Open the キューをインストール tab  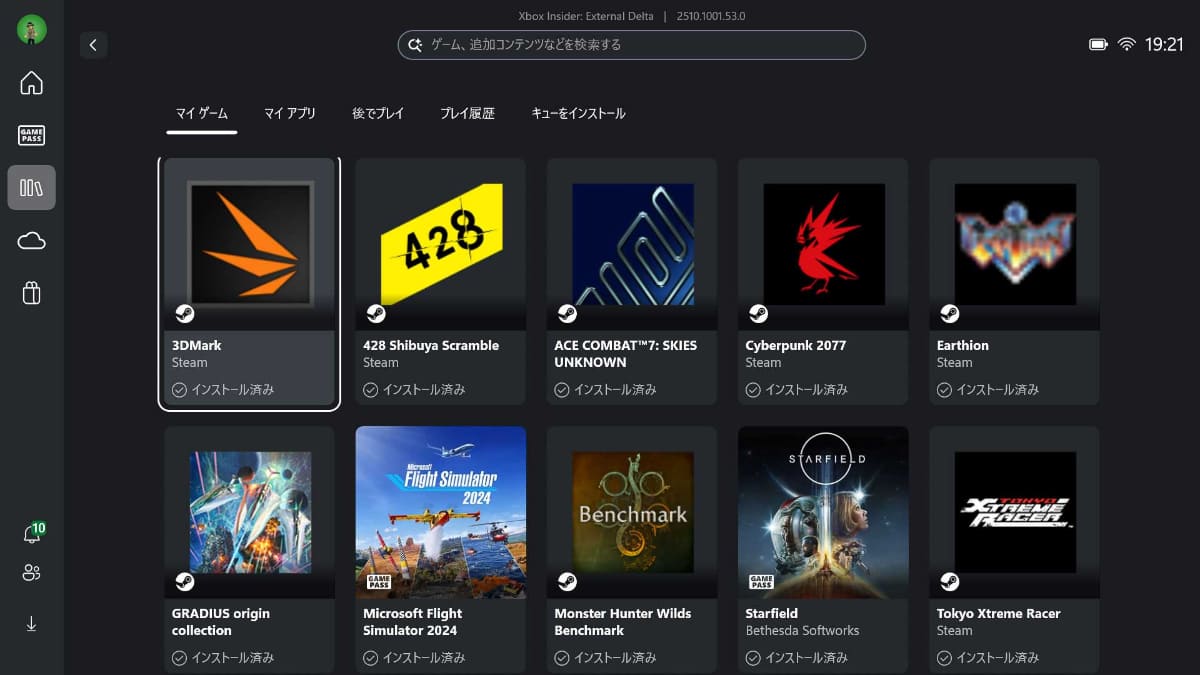(578, 113)
